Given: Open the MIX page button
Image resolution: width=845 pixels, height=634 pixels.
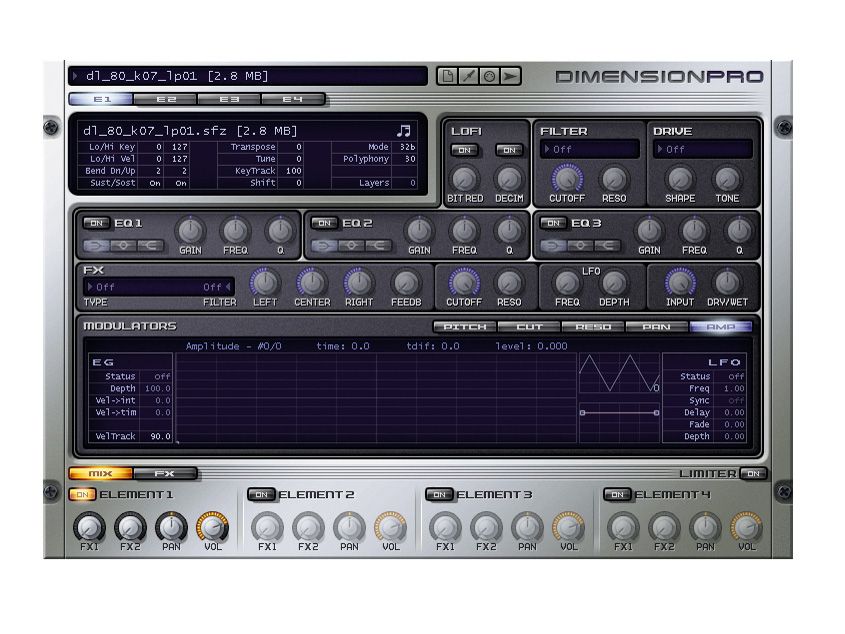Looking at the screenshot, I should (x=101, y=473).
